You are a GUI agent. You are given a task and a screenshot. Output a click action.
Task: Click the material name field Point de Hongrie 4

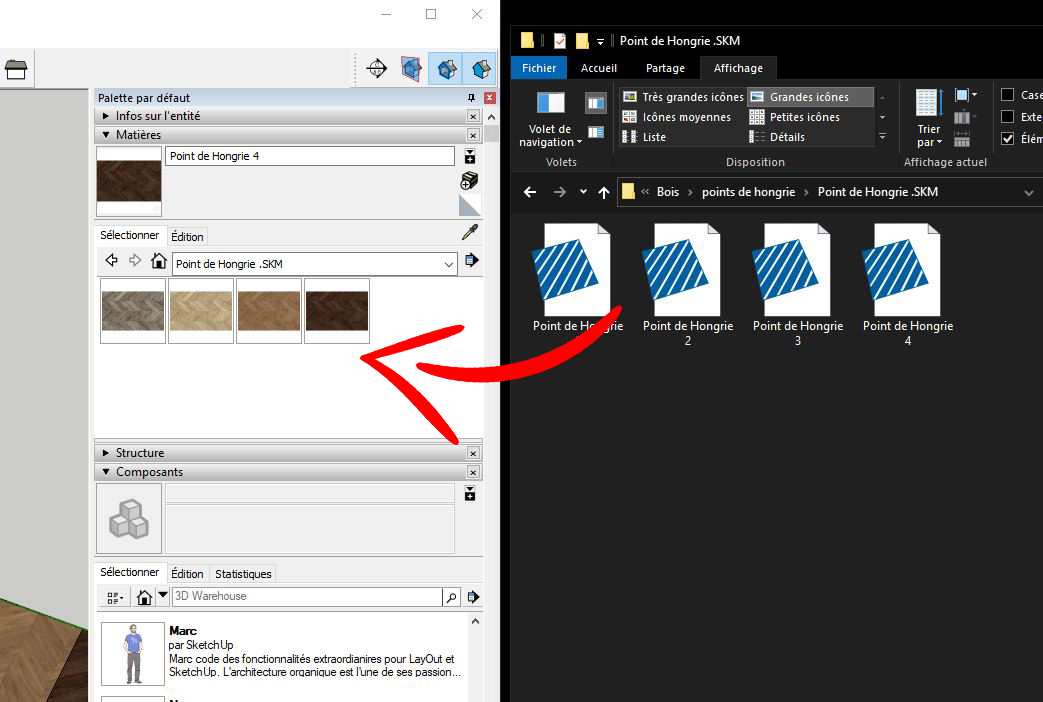coord(309,156)
